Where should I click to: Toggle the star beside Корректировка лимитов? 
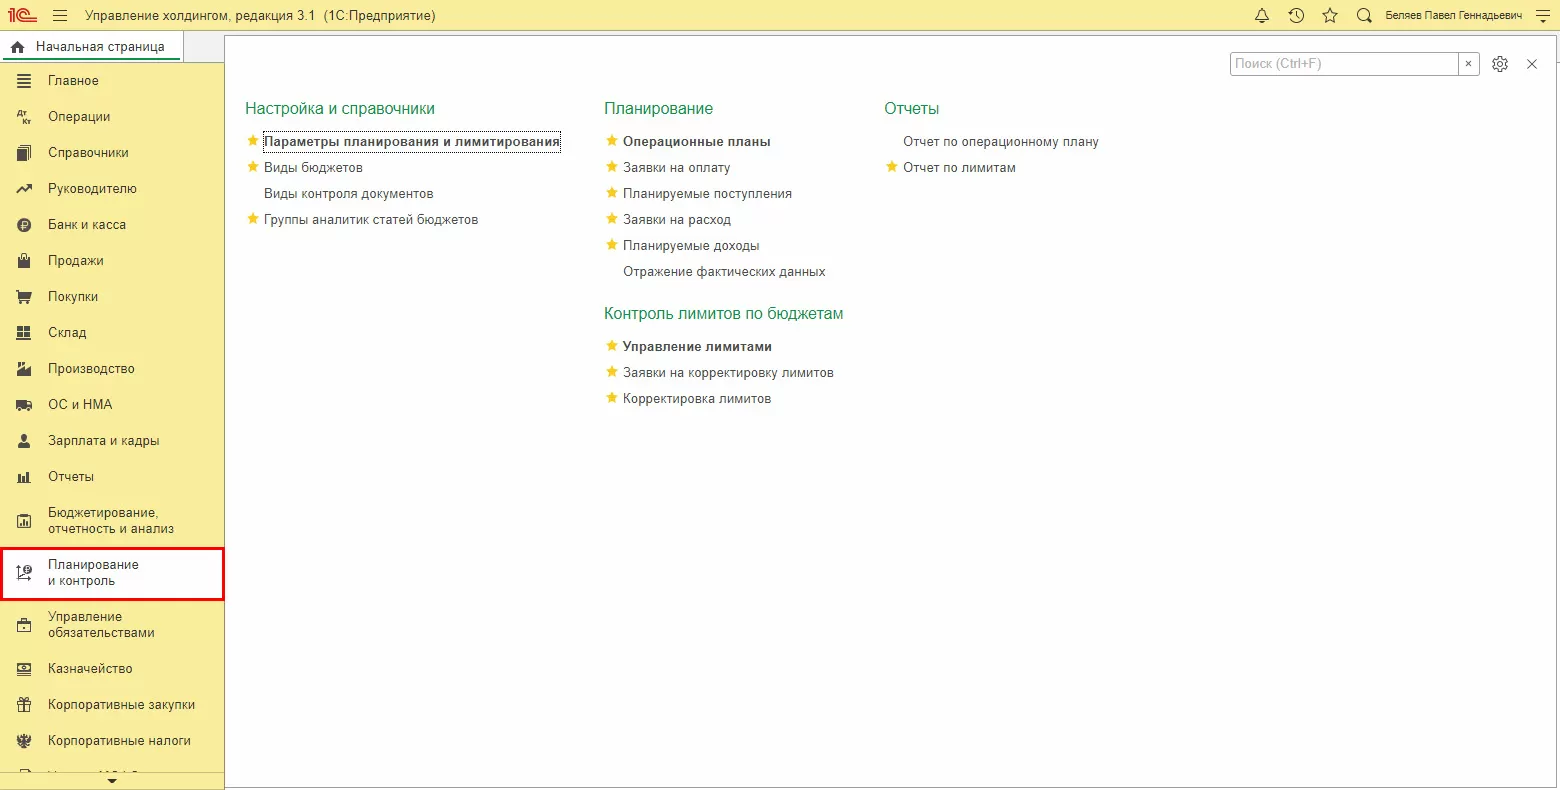pos(612,398)
